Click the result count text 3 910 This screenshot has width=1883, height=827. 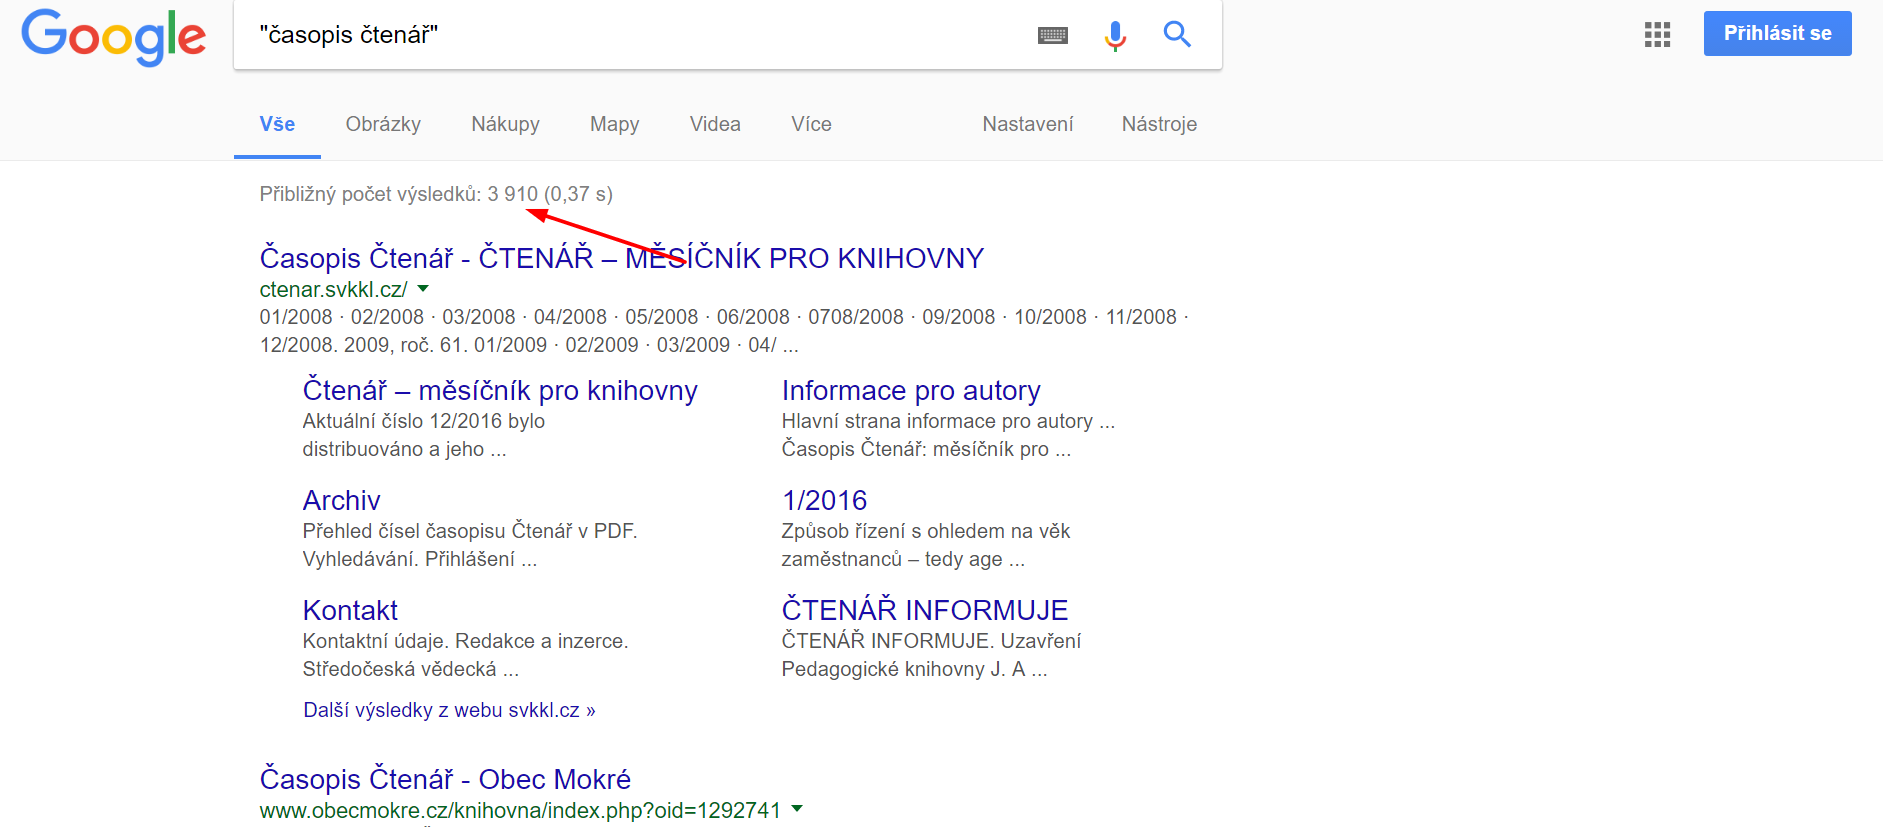(512, 194)
